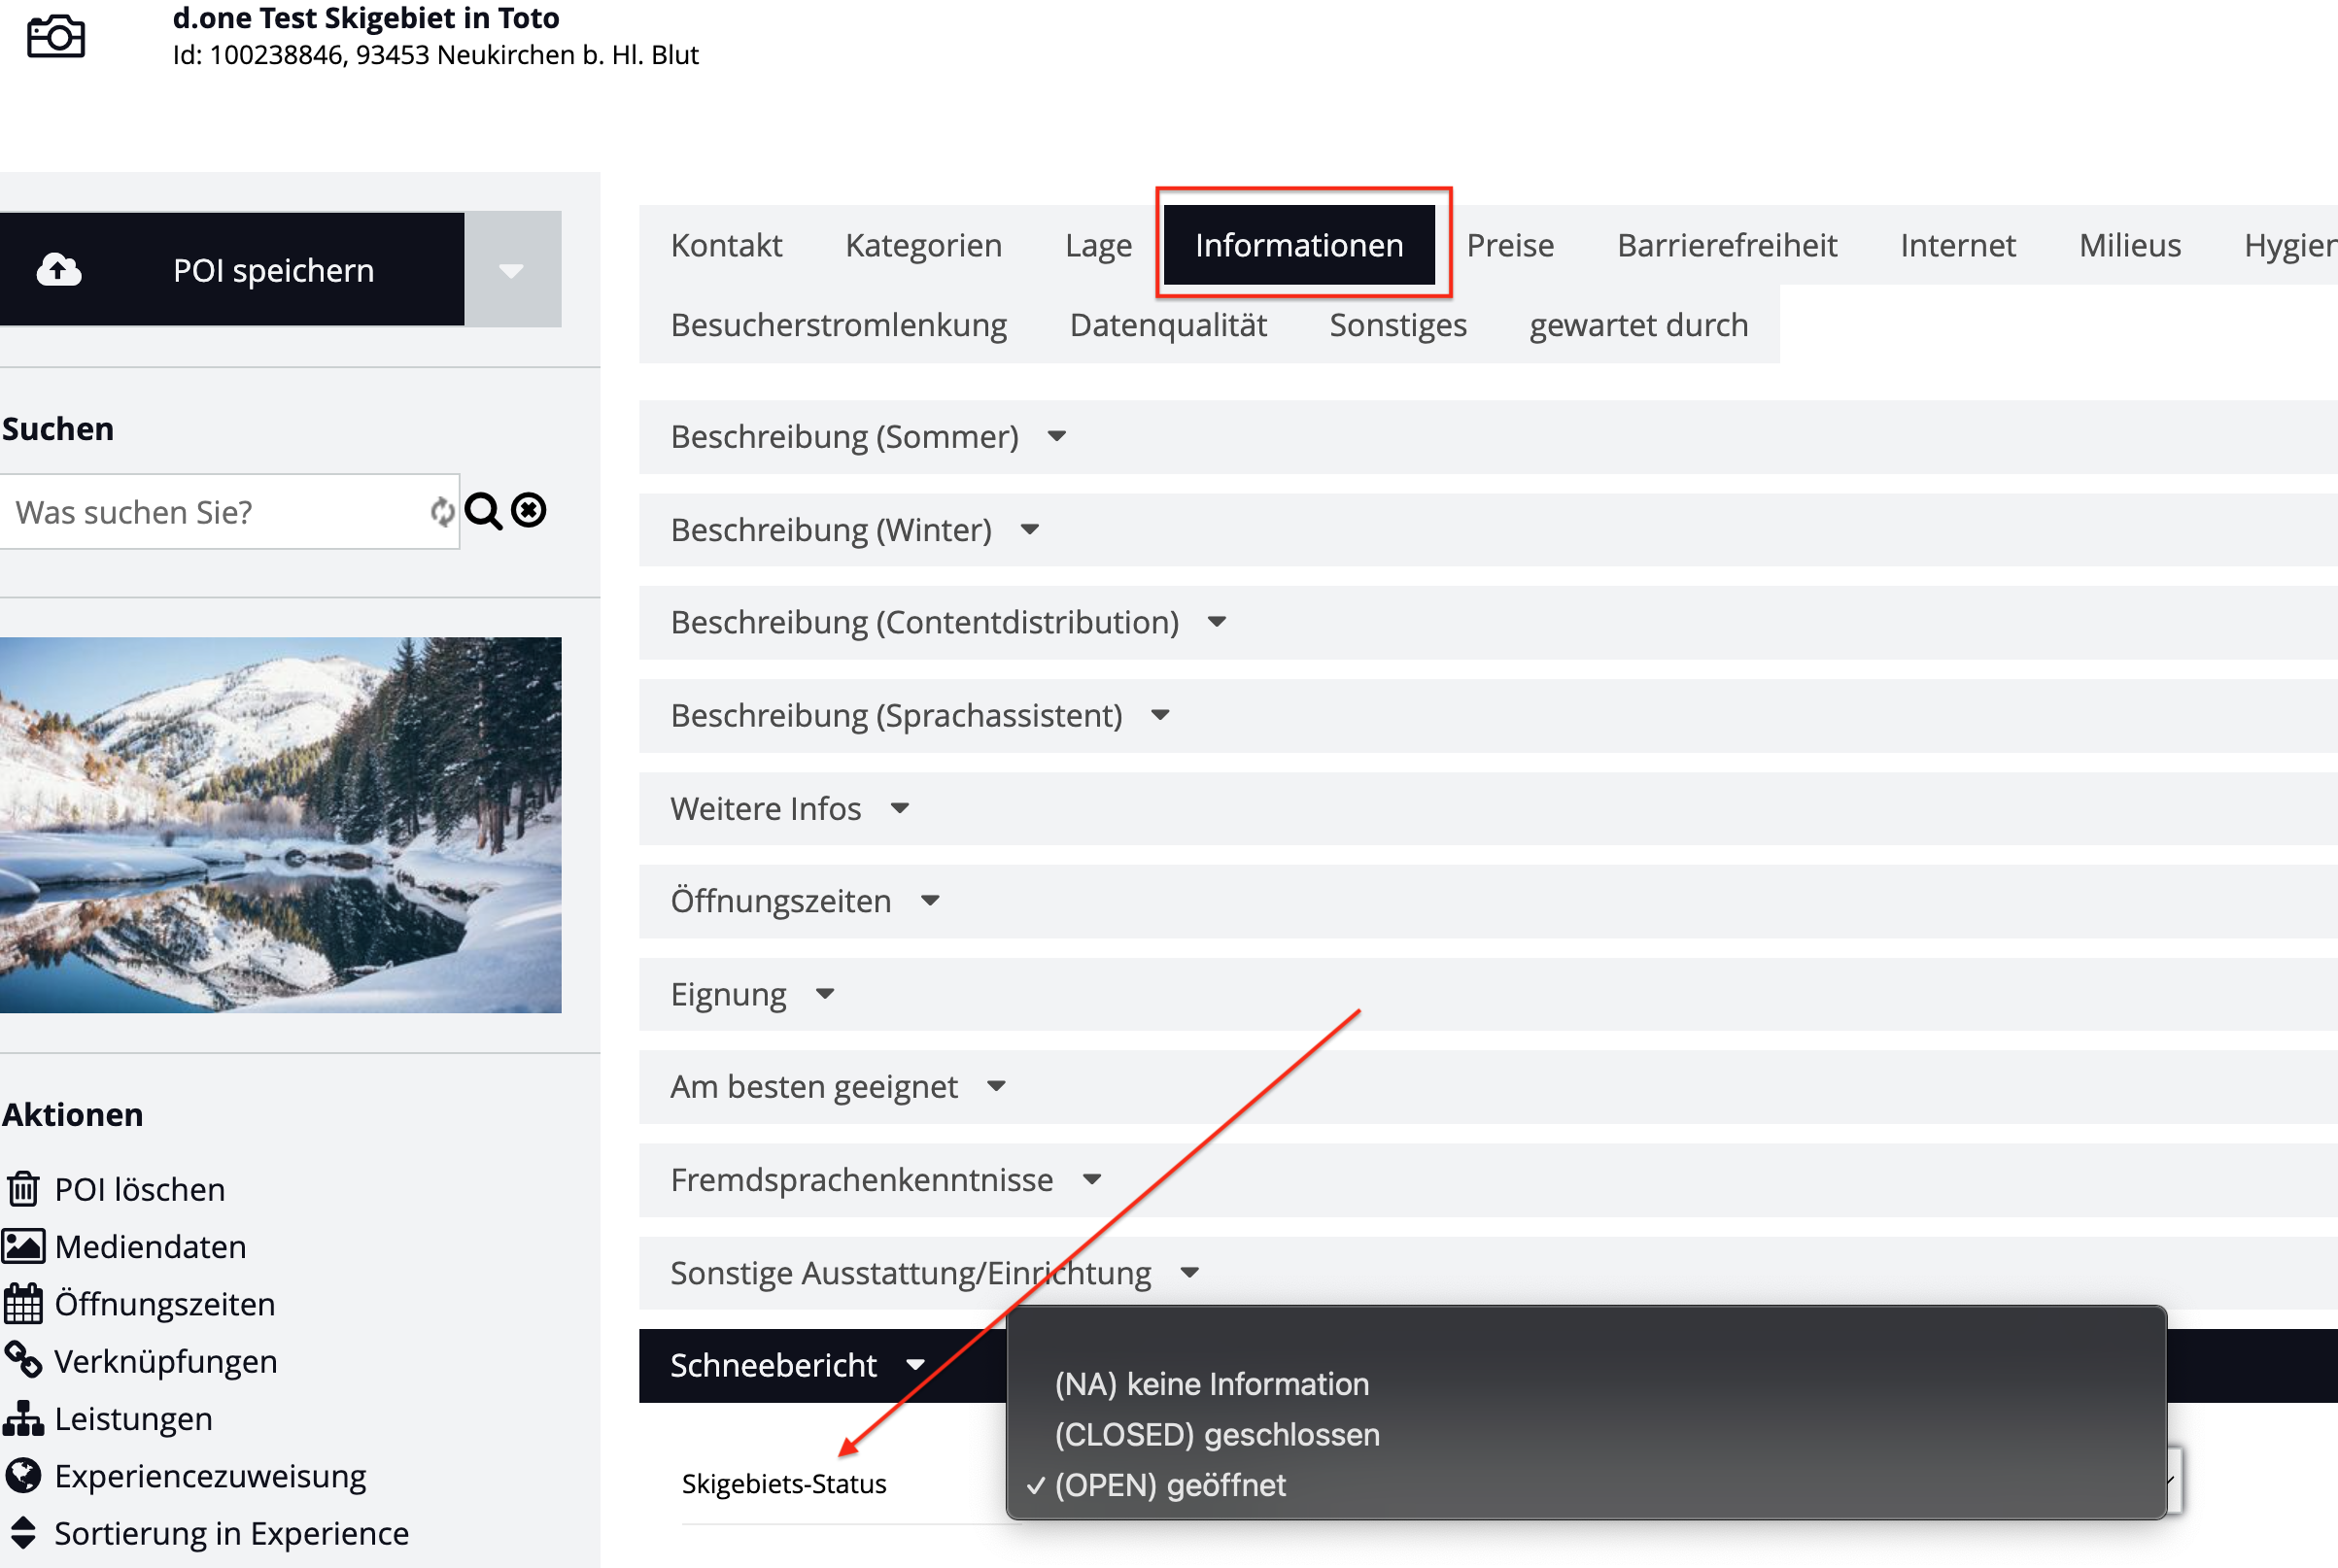Switch to the Preise tab
Screen dimensions: 2338x1568
click(1509, 245)
